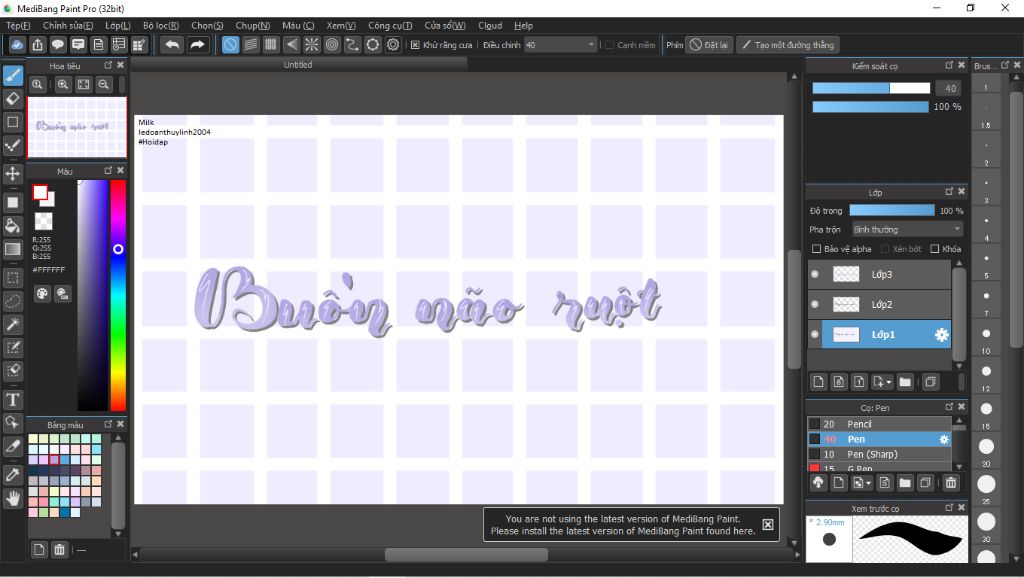Image resolution: width=1024 pixels, height=578 pixels.
Task: Open the add layer dropdown arrow
Action: point(888,382)
